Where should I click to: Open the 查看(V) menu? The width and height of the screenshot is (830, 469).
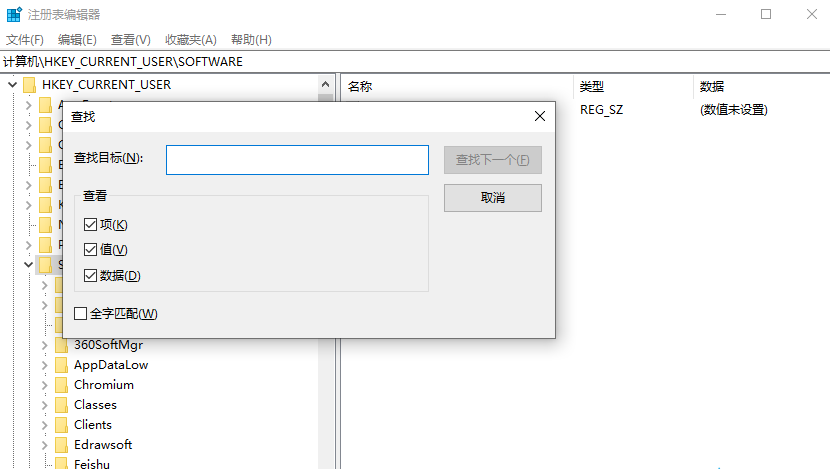click(130, 40)
